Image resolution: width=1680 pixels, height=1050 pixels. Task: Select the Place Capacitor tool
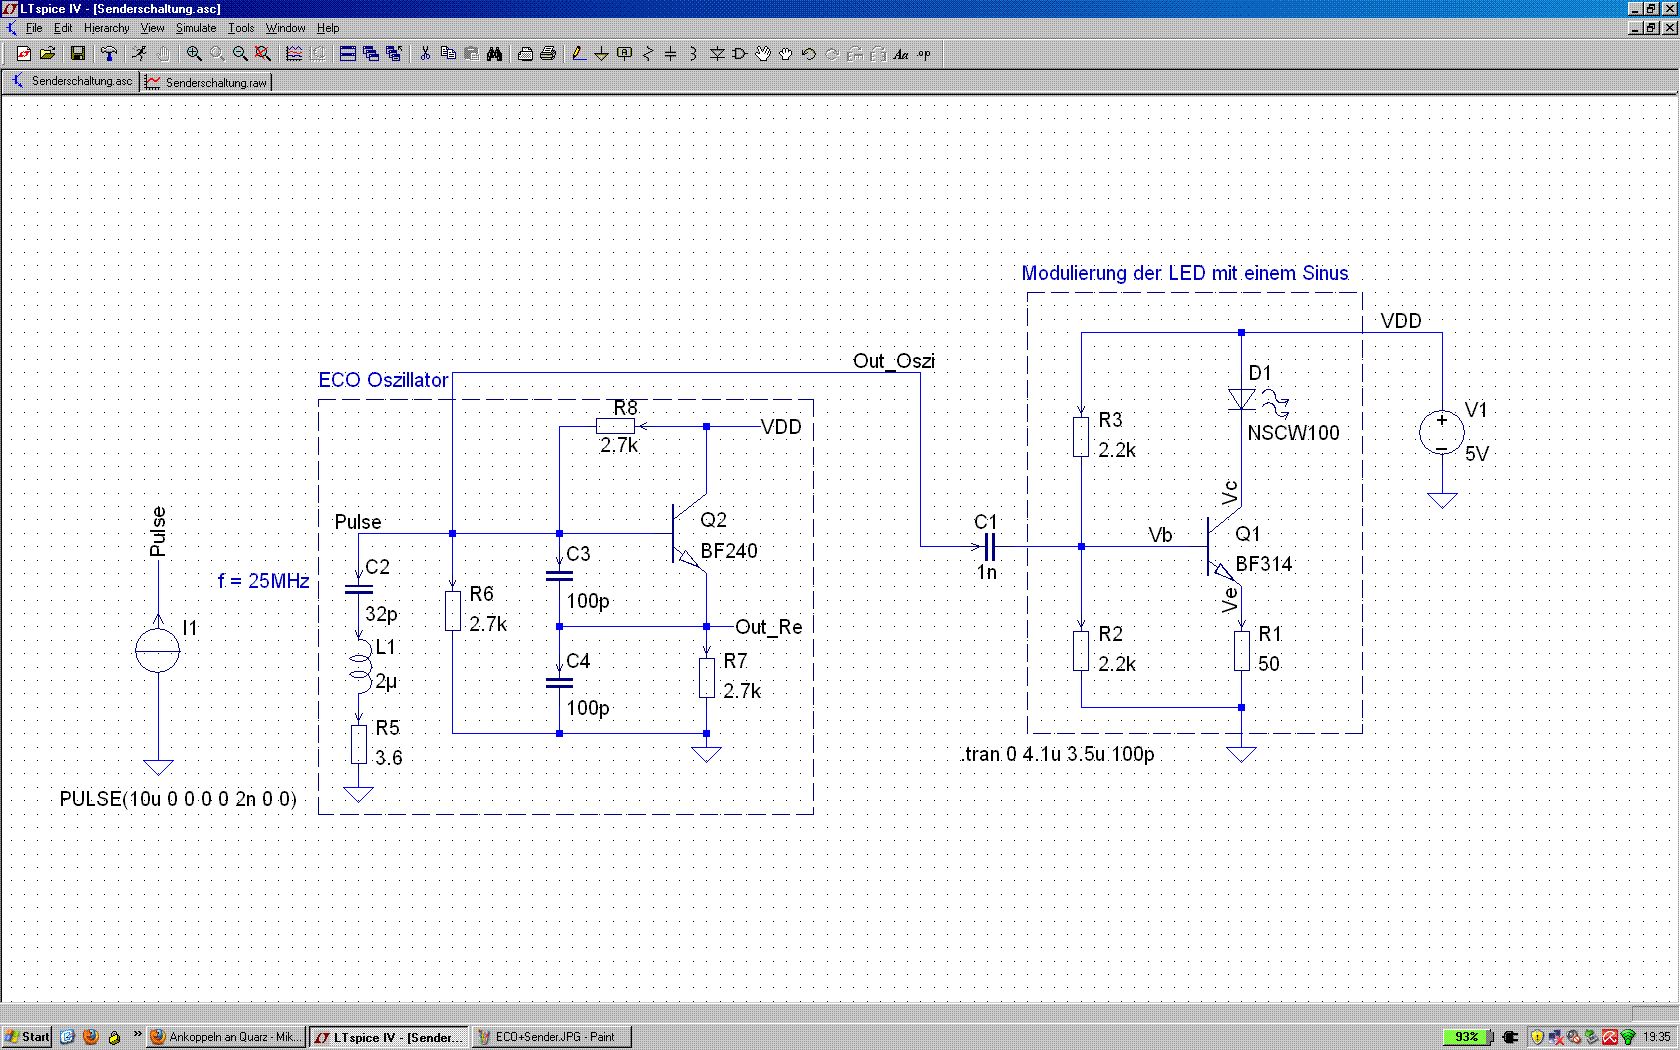670,54
